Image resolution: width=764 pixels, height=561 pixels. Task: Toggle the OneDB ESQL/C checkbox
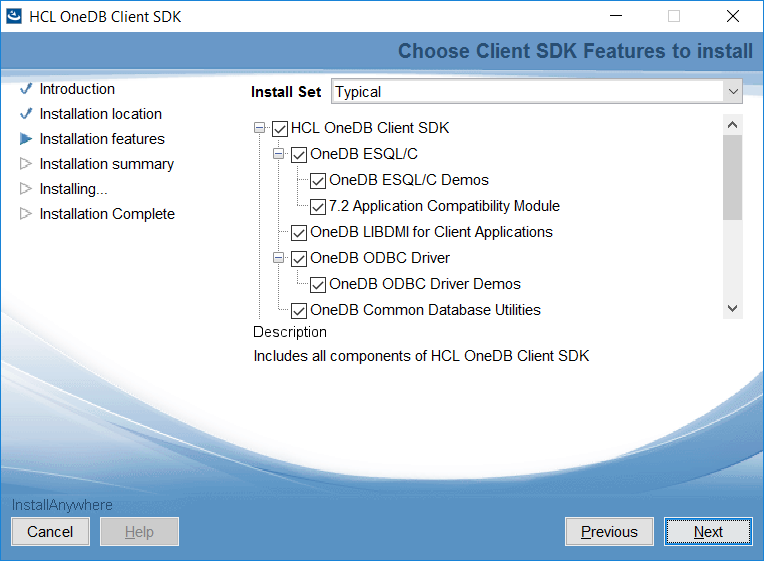pos(299,155)
